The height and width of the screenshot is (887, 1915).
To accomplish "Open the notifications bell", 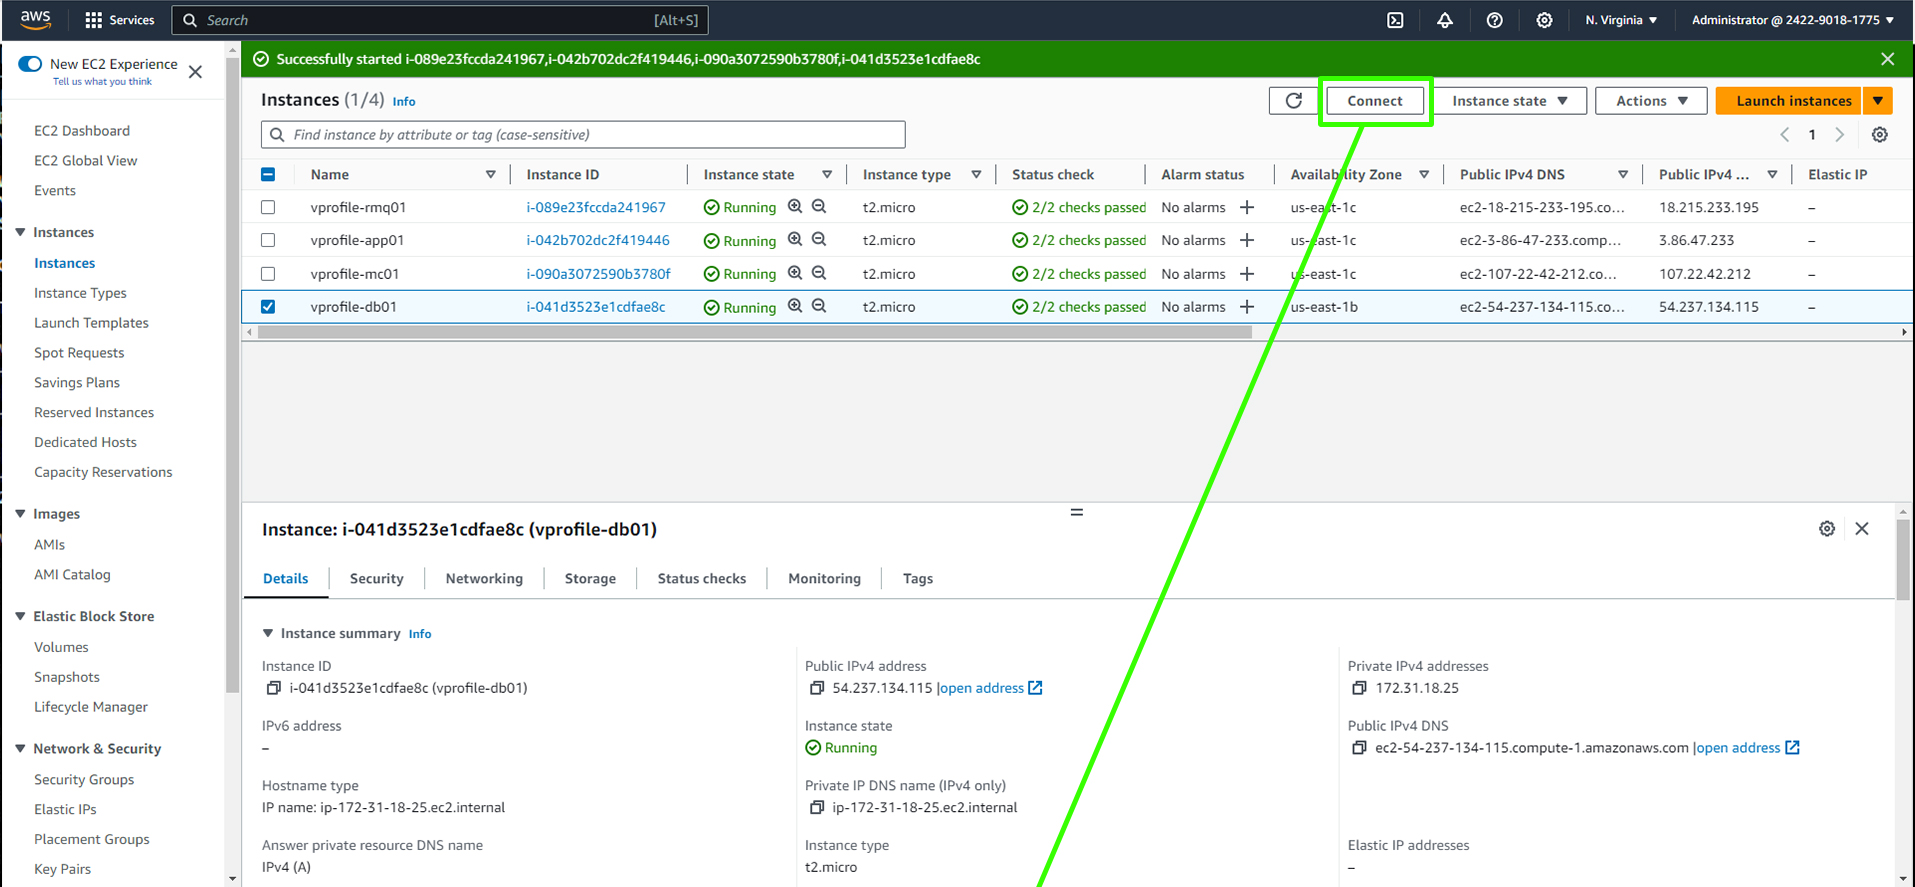I will (x=1445, y=20).
